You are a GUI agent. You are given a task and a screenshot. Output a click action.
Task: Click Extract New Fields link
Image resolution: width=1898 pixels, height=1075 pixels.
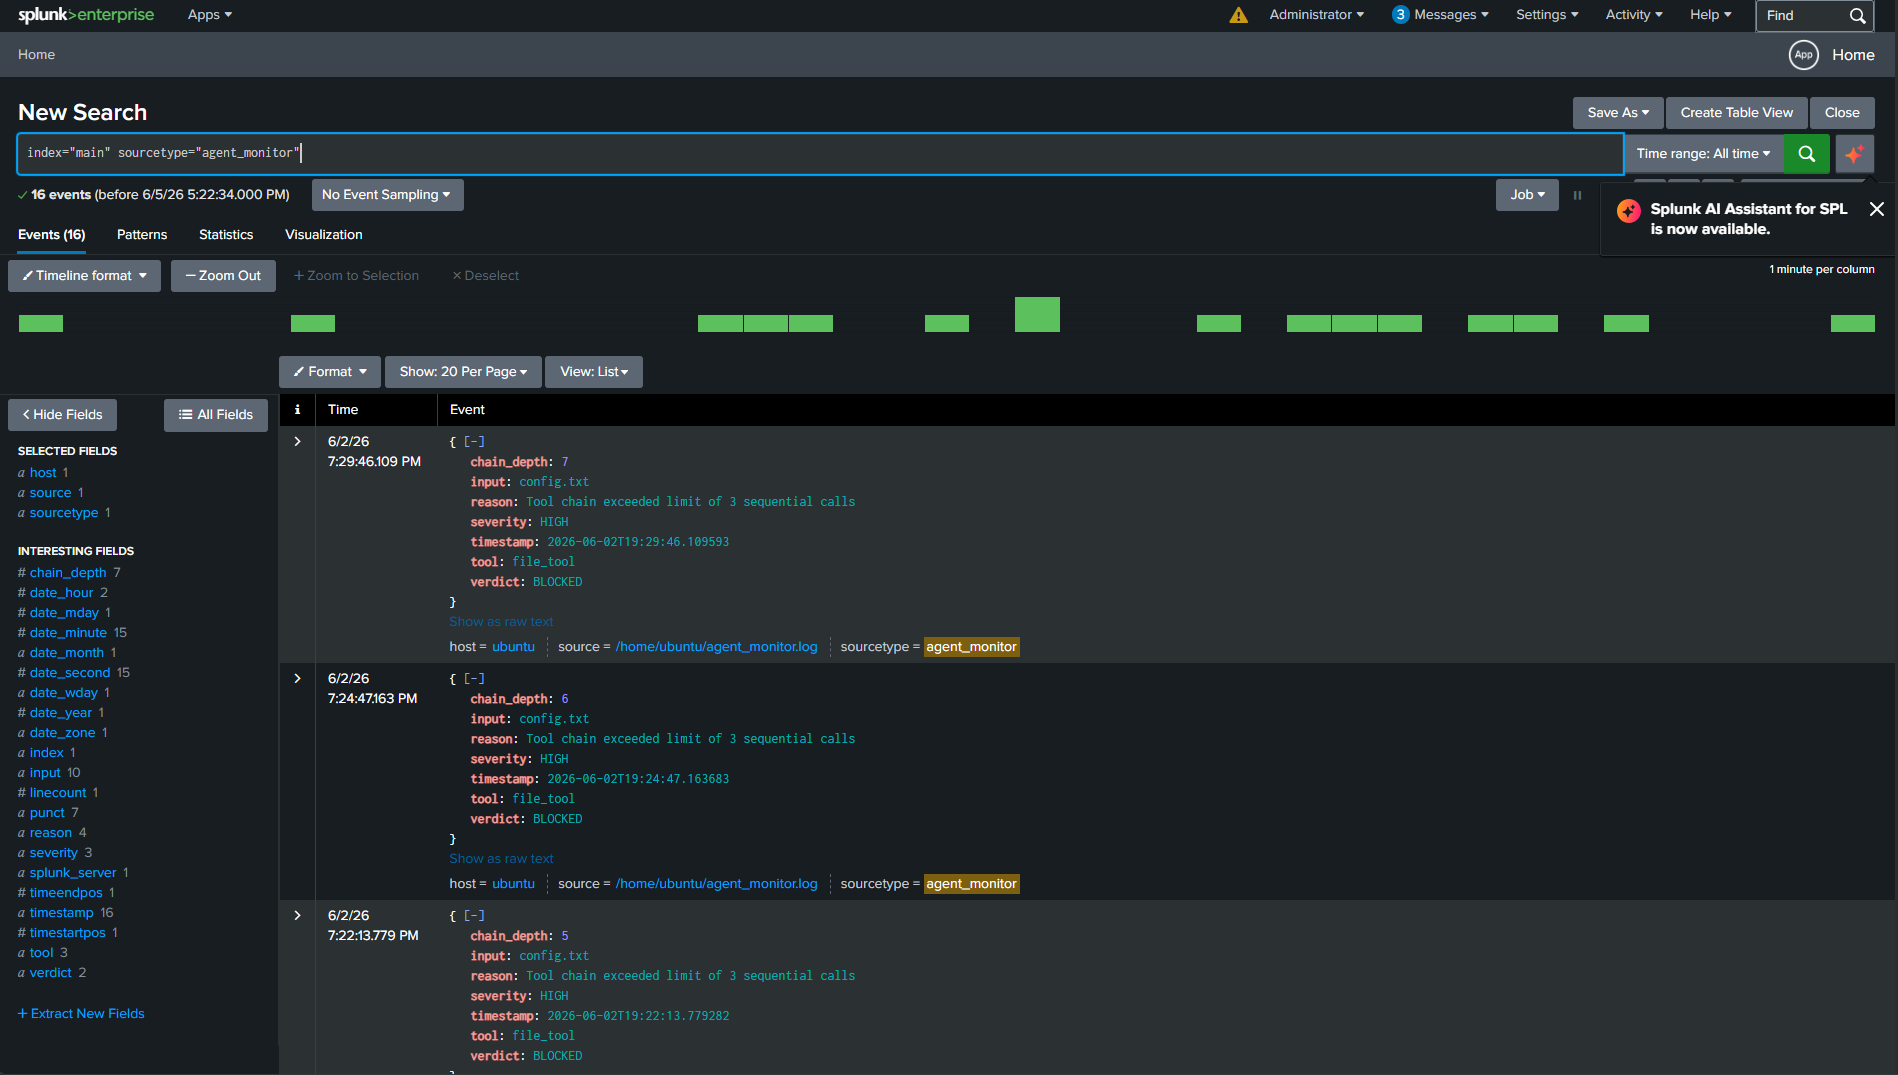coord(81,1014)
